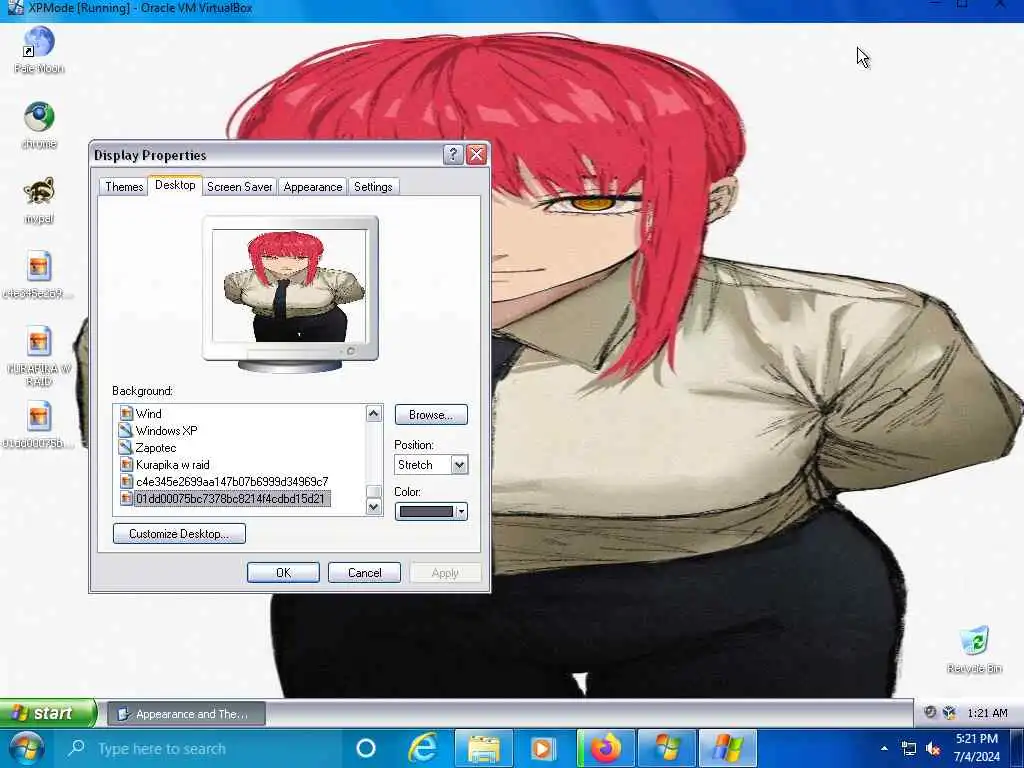Viewport: 1024px width, 768px height.
Task: Select the 01dd00075bc7378bc8214f4cdbd15d21 background
Action: [x=230, y=498]
